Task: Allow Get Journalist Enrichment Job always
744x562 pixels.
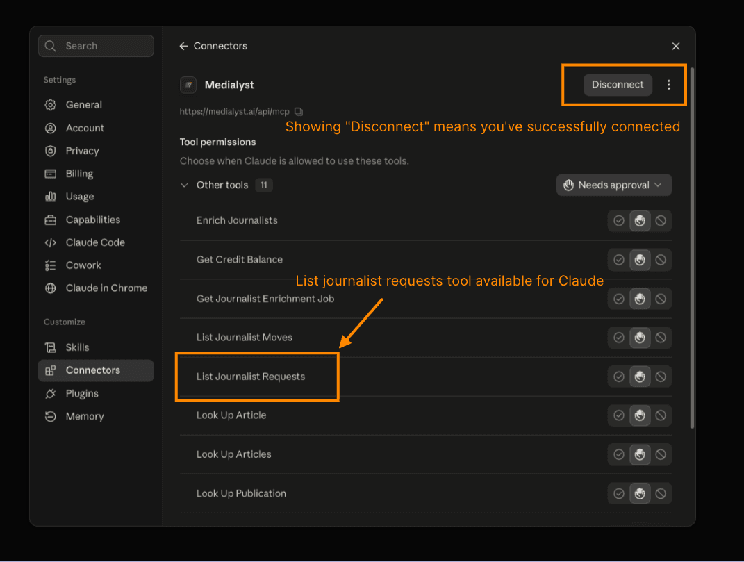Action: tap(619, 299)
